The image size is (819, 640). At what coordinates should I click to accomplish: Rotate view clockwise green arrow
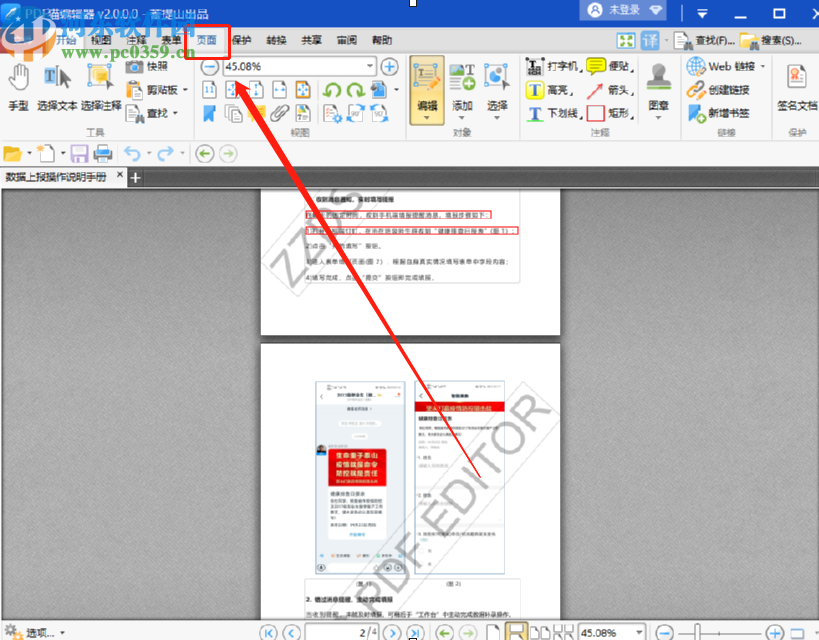click(356, 90)
